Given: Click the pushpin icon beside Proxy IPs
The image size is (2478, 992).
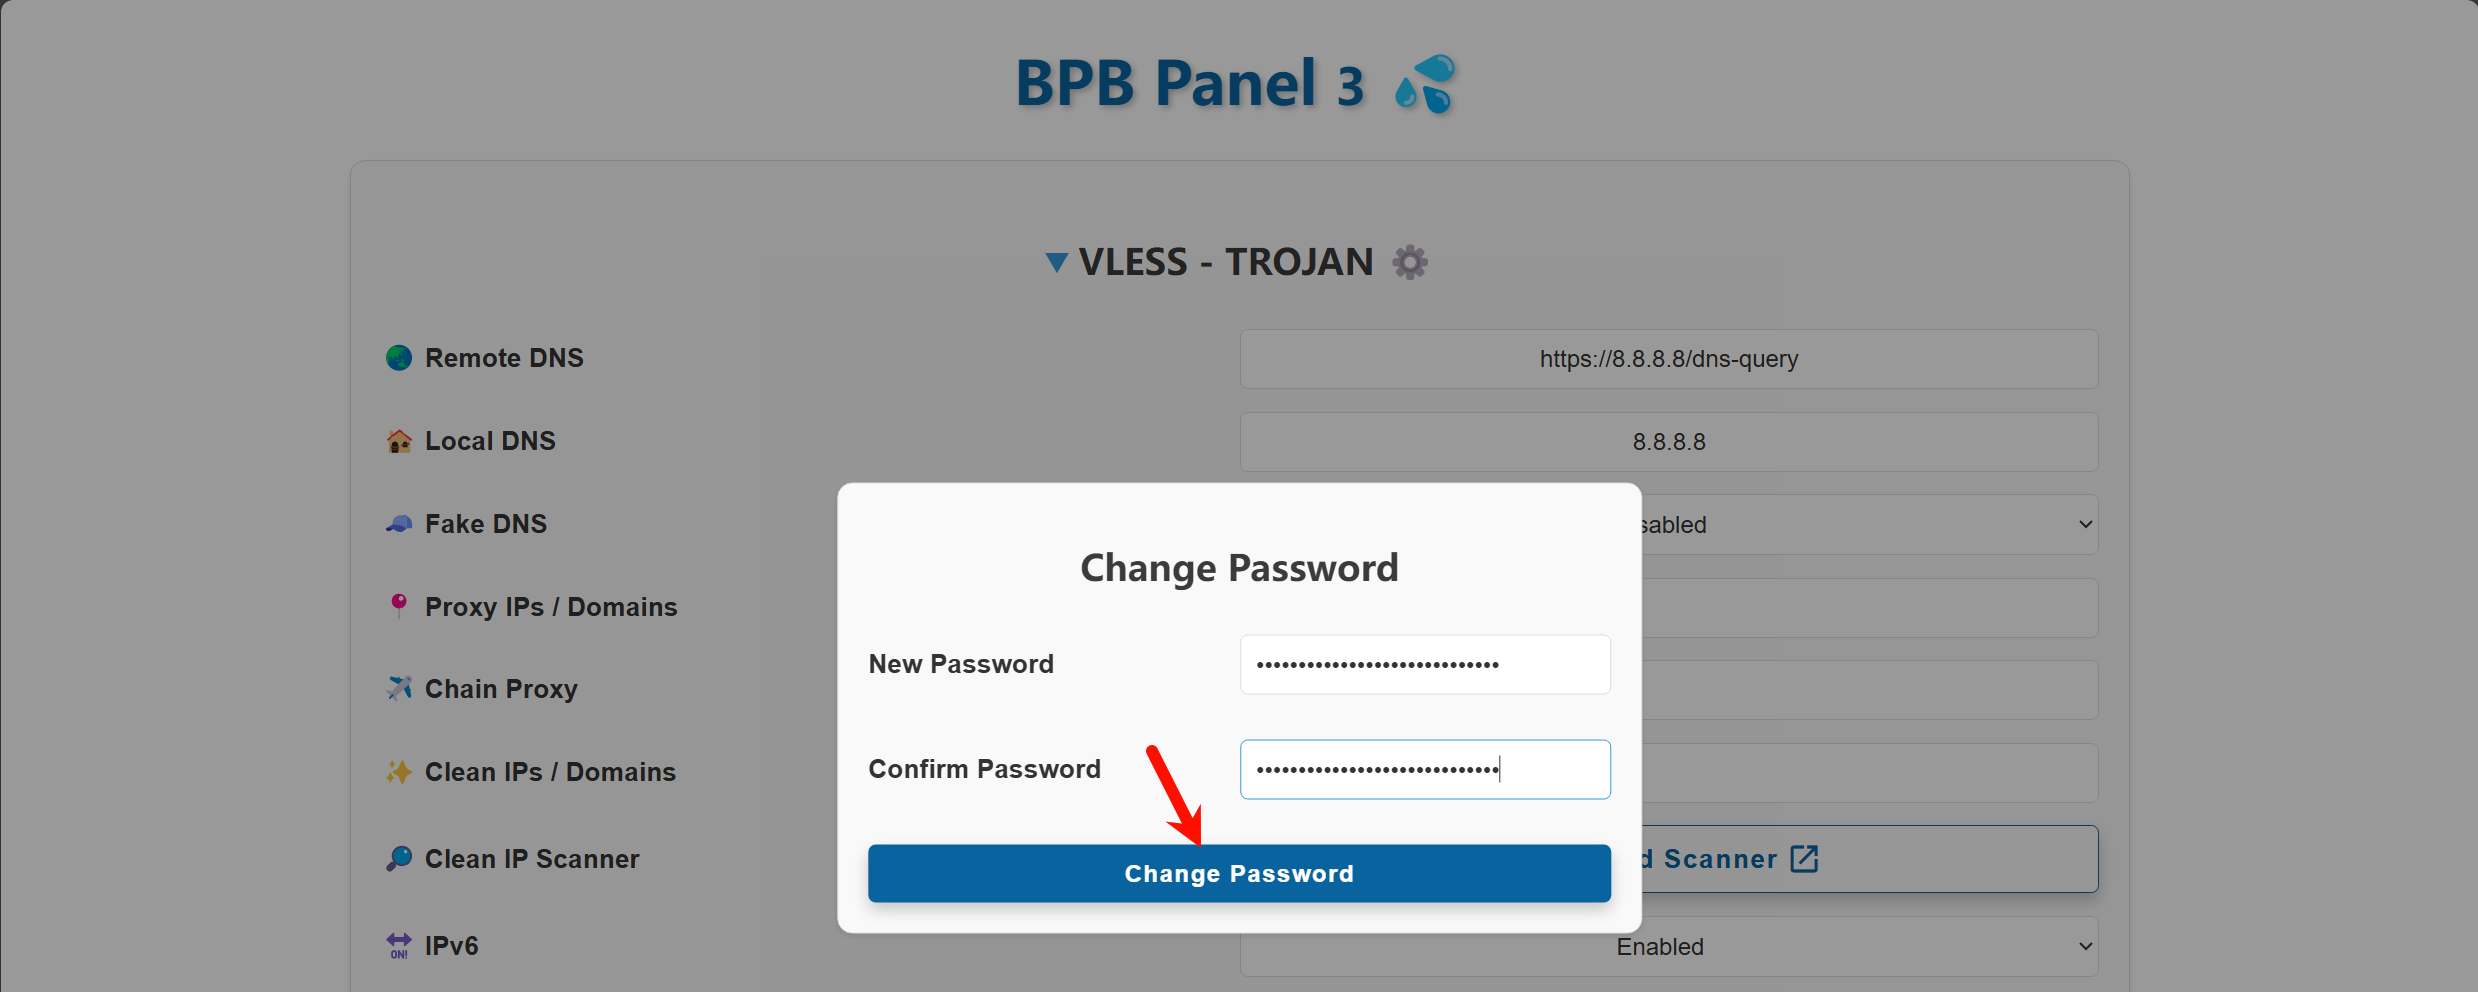Looking at the screenshot, I should point(399,605).
